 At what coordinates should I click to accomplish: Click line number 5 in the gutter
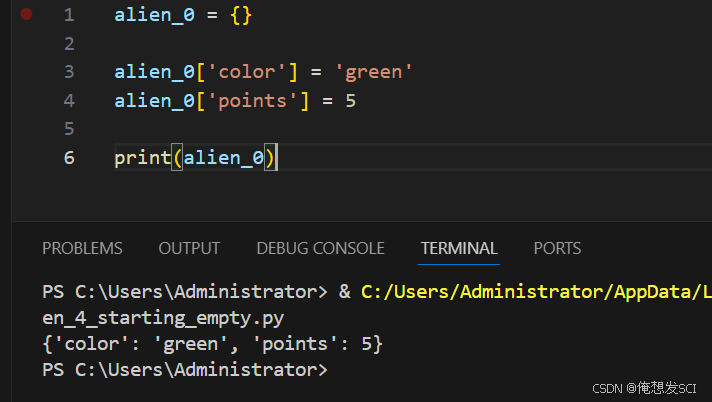coord(69,129)
